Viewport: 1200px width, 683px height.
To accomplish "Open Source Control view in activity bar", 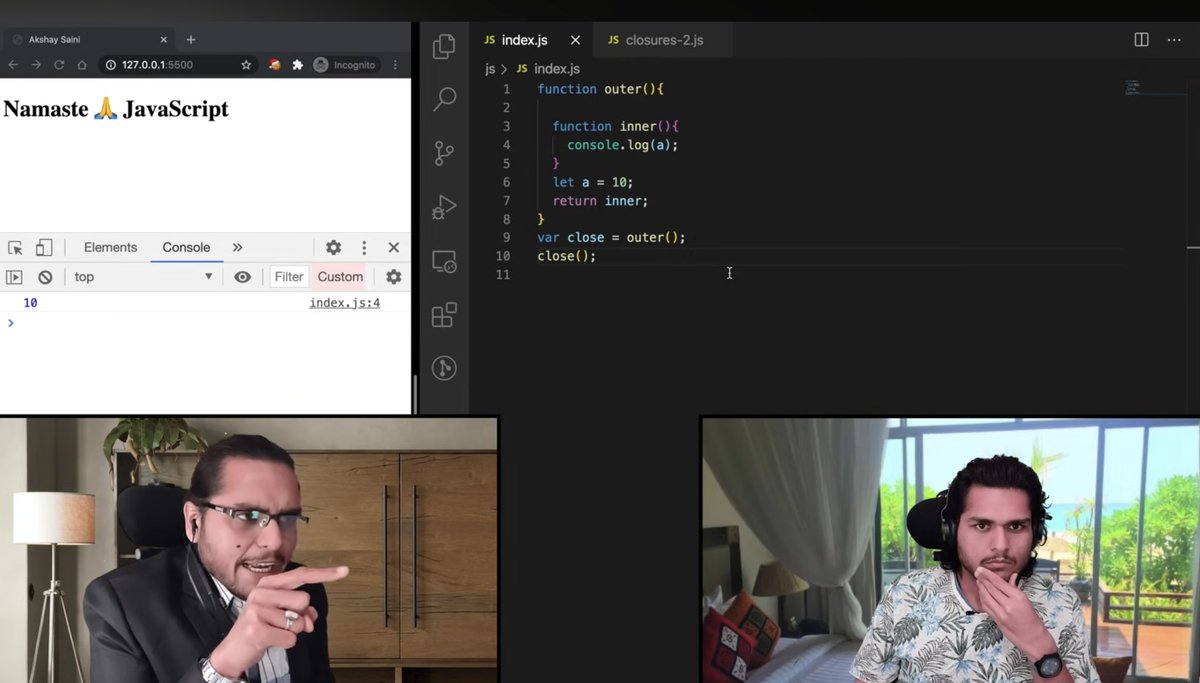I will tap(444, 153).
